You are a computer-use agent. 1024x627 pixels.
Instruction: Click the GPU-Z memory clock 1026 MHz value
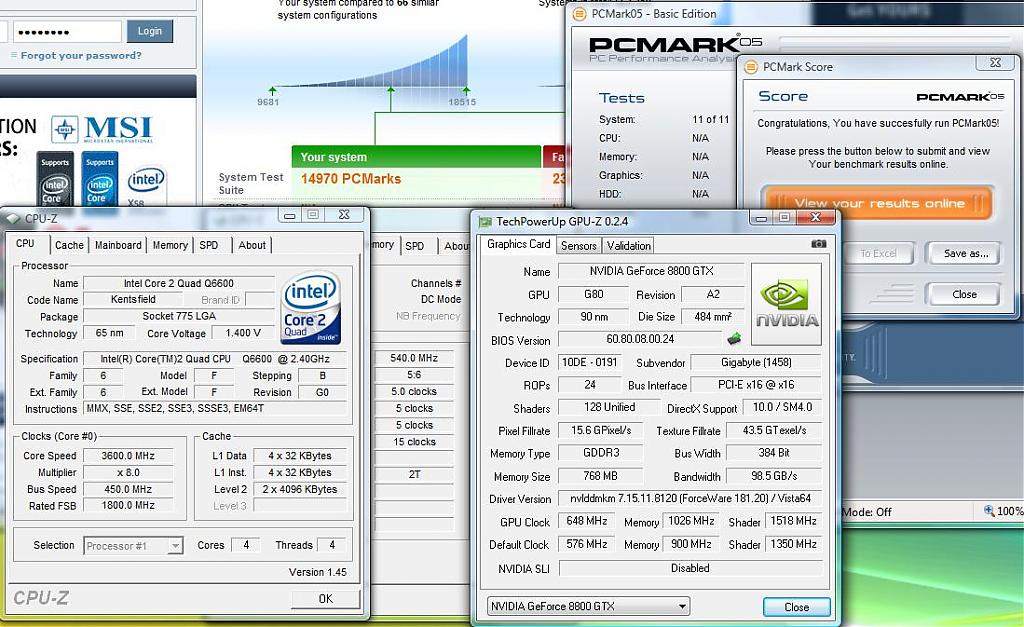click(x=691, y=521)
